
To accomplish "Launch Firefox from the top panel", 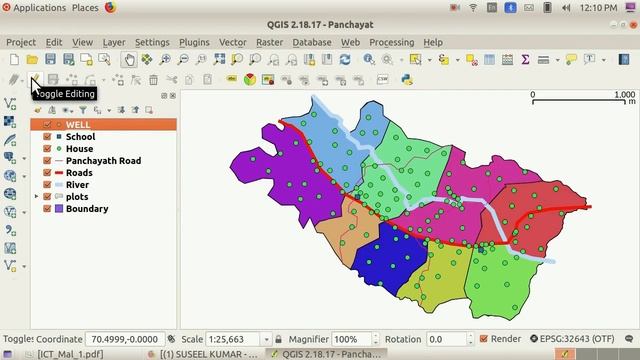I will pyautogui.click(x=110, y=7).
